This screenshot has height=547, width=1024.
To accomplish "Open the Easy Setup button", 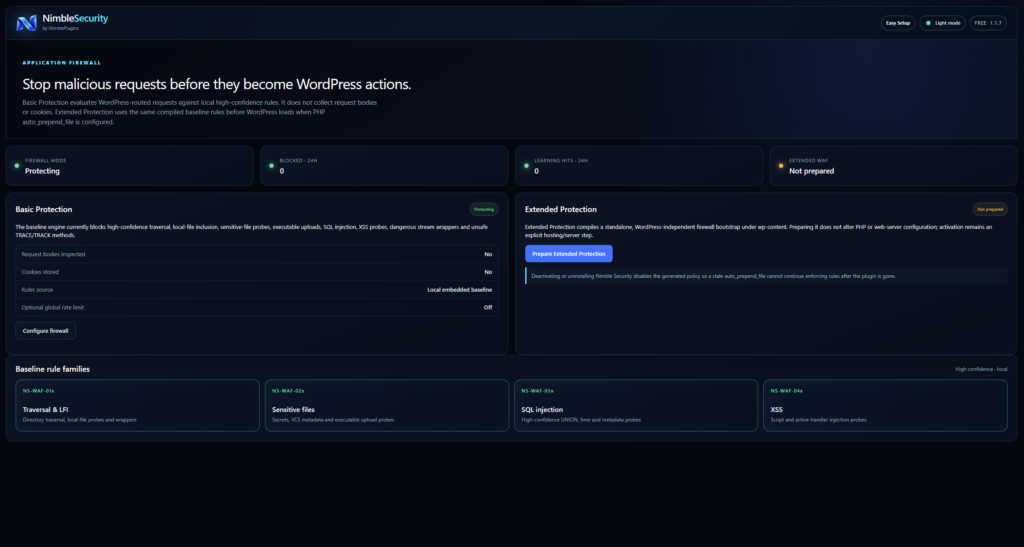I will tap(897, 23).
